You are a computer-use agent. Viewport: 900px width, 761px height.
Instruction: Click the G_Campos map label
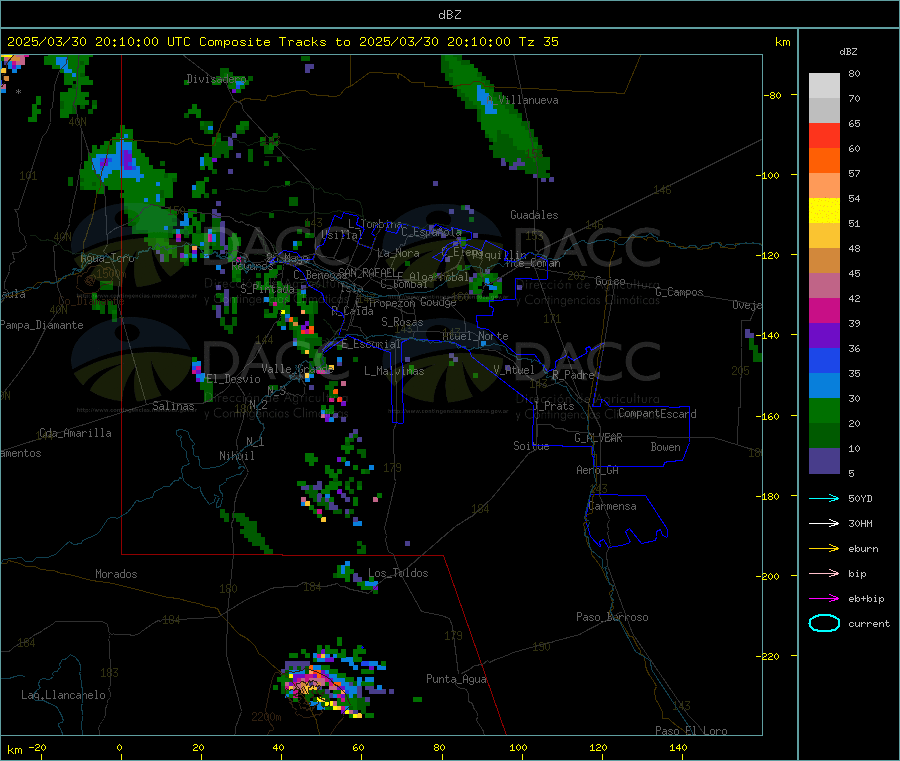tap(679, 292)
